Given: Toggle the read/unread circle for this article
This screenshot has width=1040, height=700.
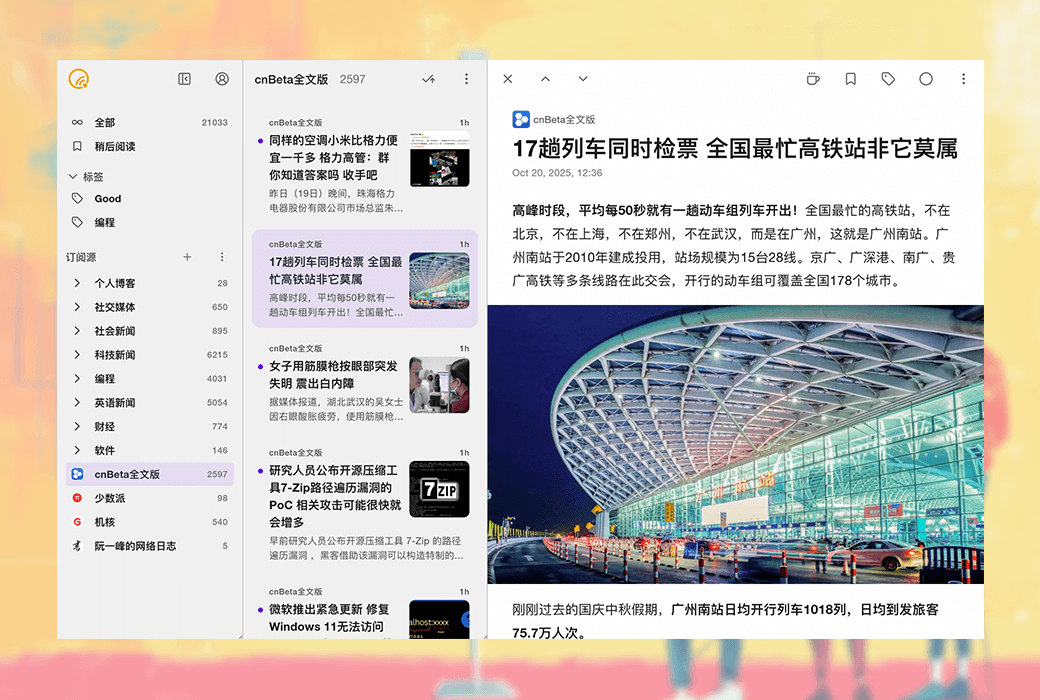Looking at the screenshot, I should (926, 79).
